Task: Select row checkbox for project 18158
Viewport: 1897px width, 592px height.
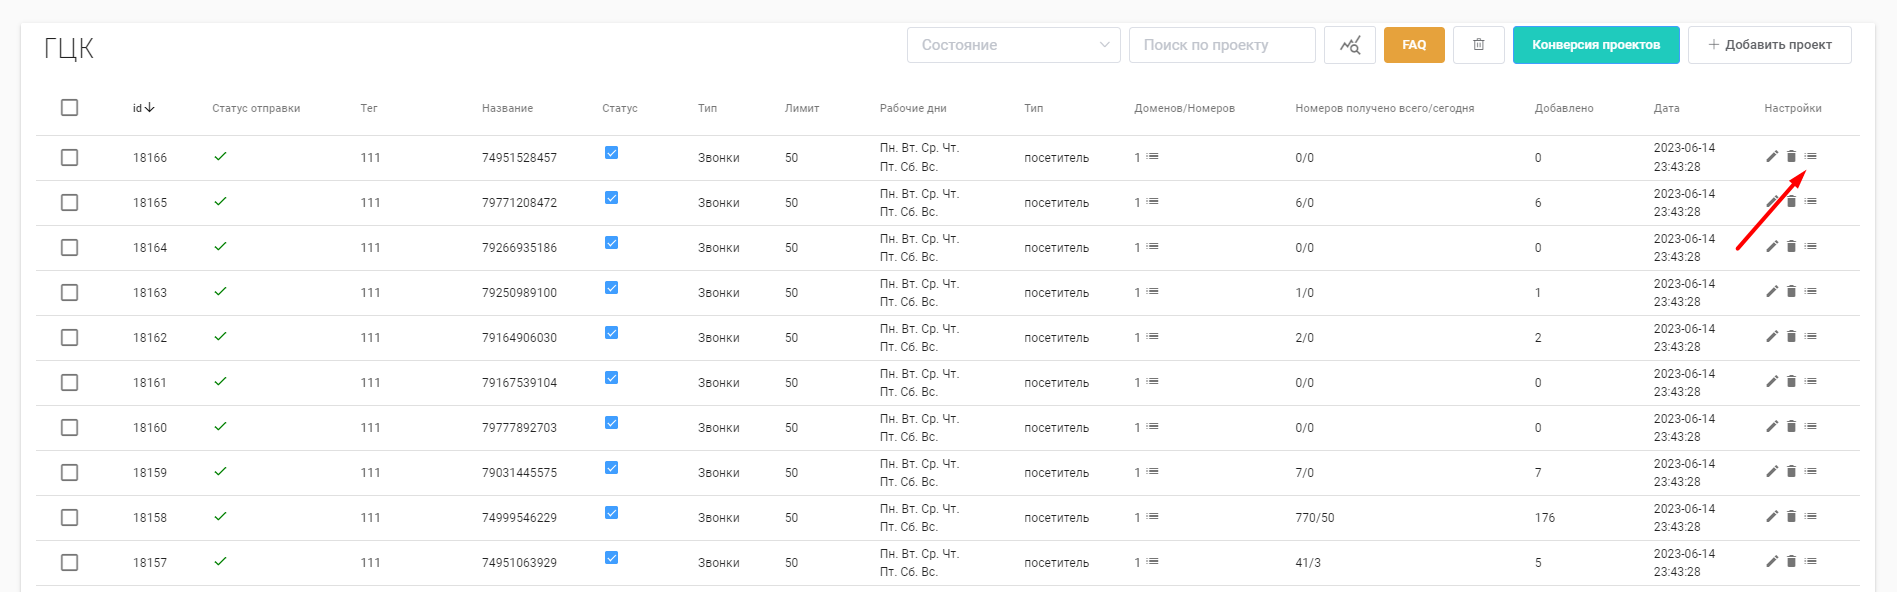Action: click(x=69, y=517)
